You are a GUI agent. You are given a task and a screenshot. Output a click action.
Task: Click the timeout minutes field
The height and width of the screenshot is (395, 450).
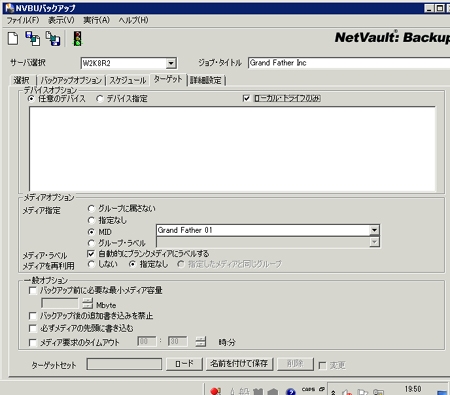177,341
